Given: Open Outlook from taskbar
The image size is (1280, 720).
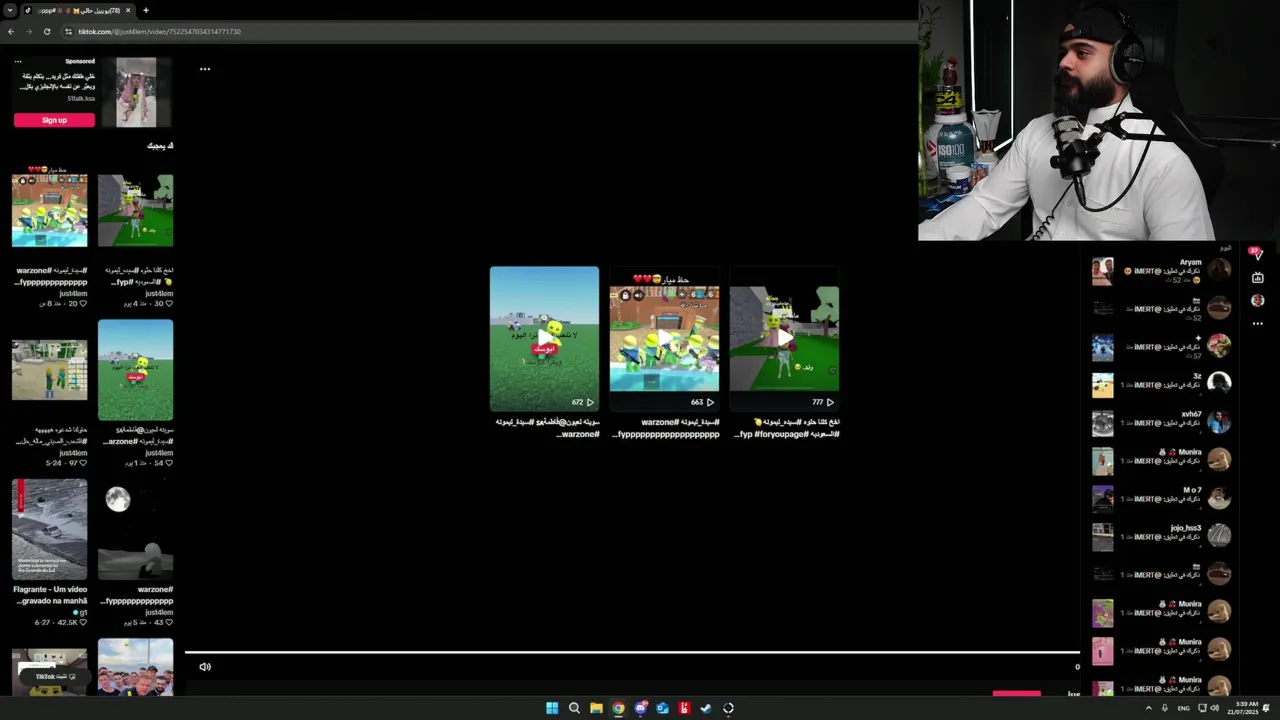Looking at the screenshot, I should coord(662,708).
